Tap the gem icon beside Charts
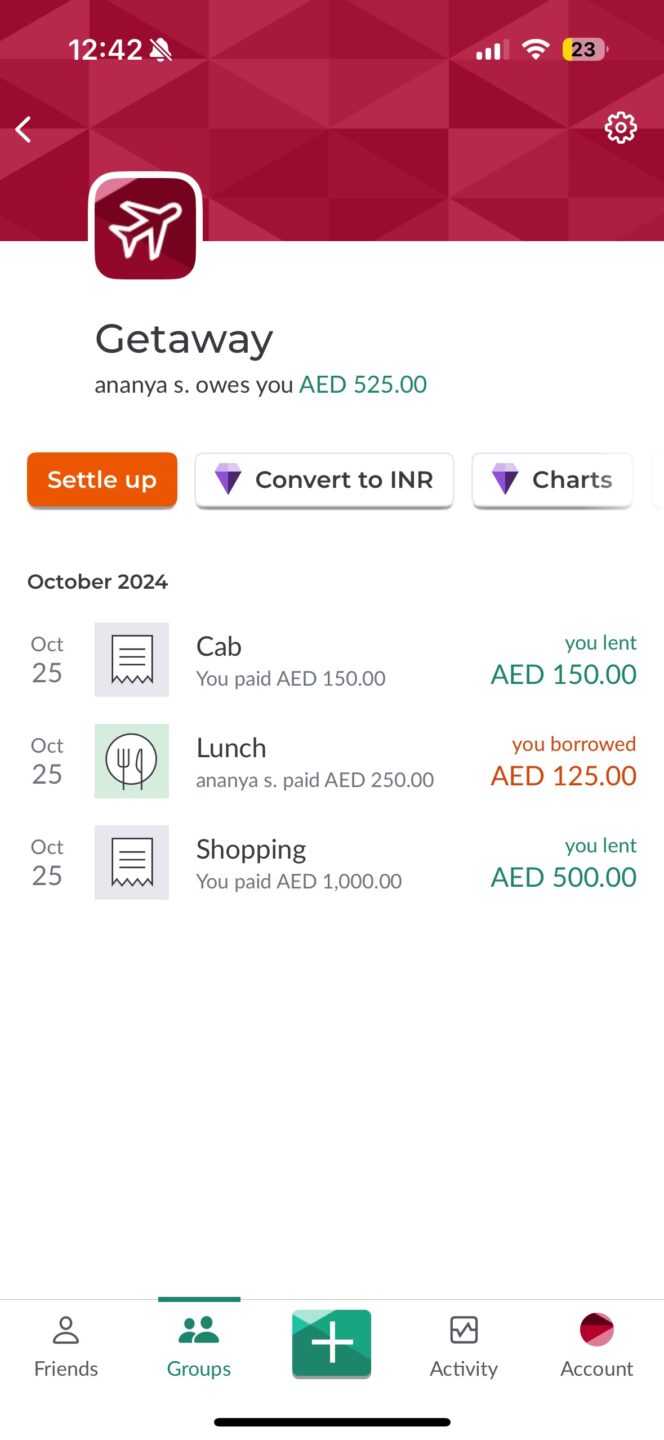 coord(503,480)
